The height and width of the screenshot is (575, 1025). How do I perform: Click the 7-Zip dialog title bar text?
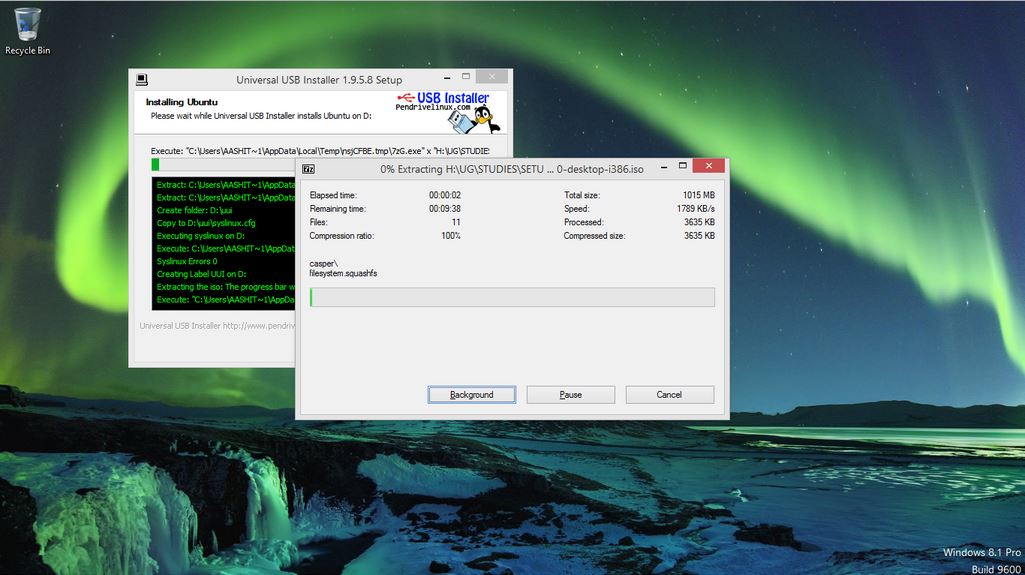click(x=512, y=169)
